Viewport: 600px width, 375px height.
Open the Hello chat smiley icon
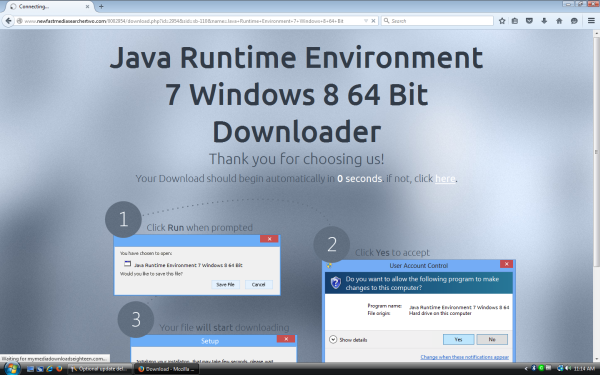pos(574,21)
